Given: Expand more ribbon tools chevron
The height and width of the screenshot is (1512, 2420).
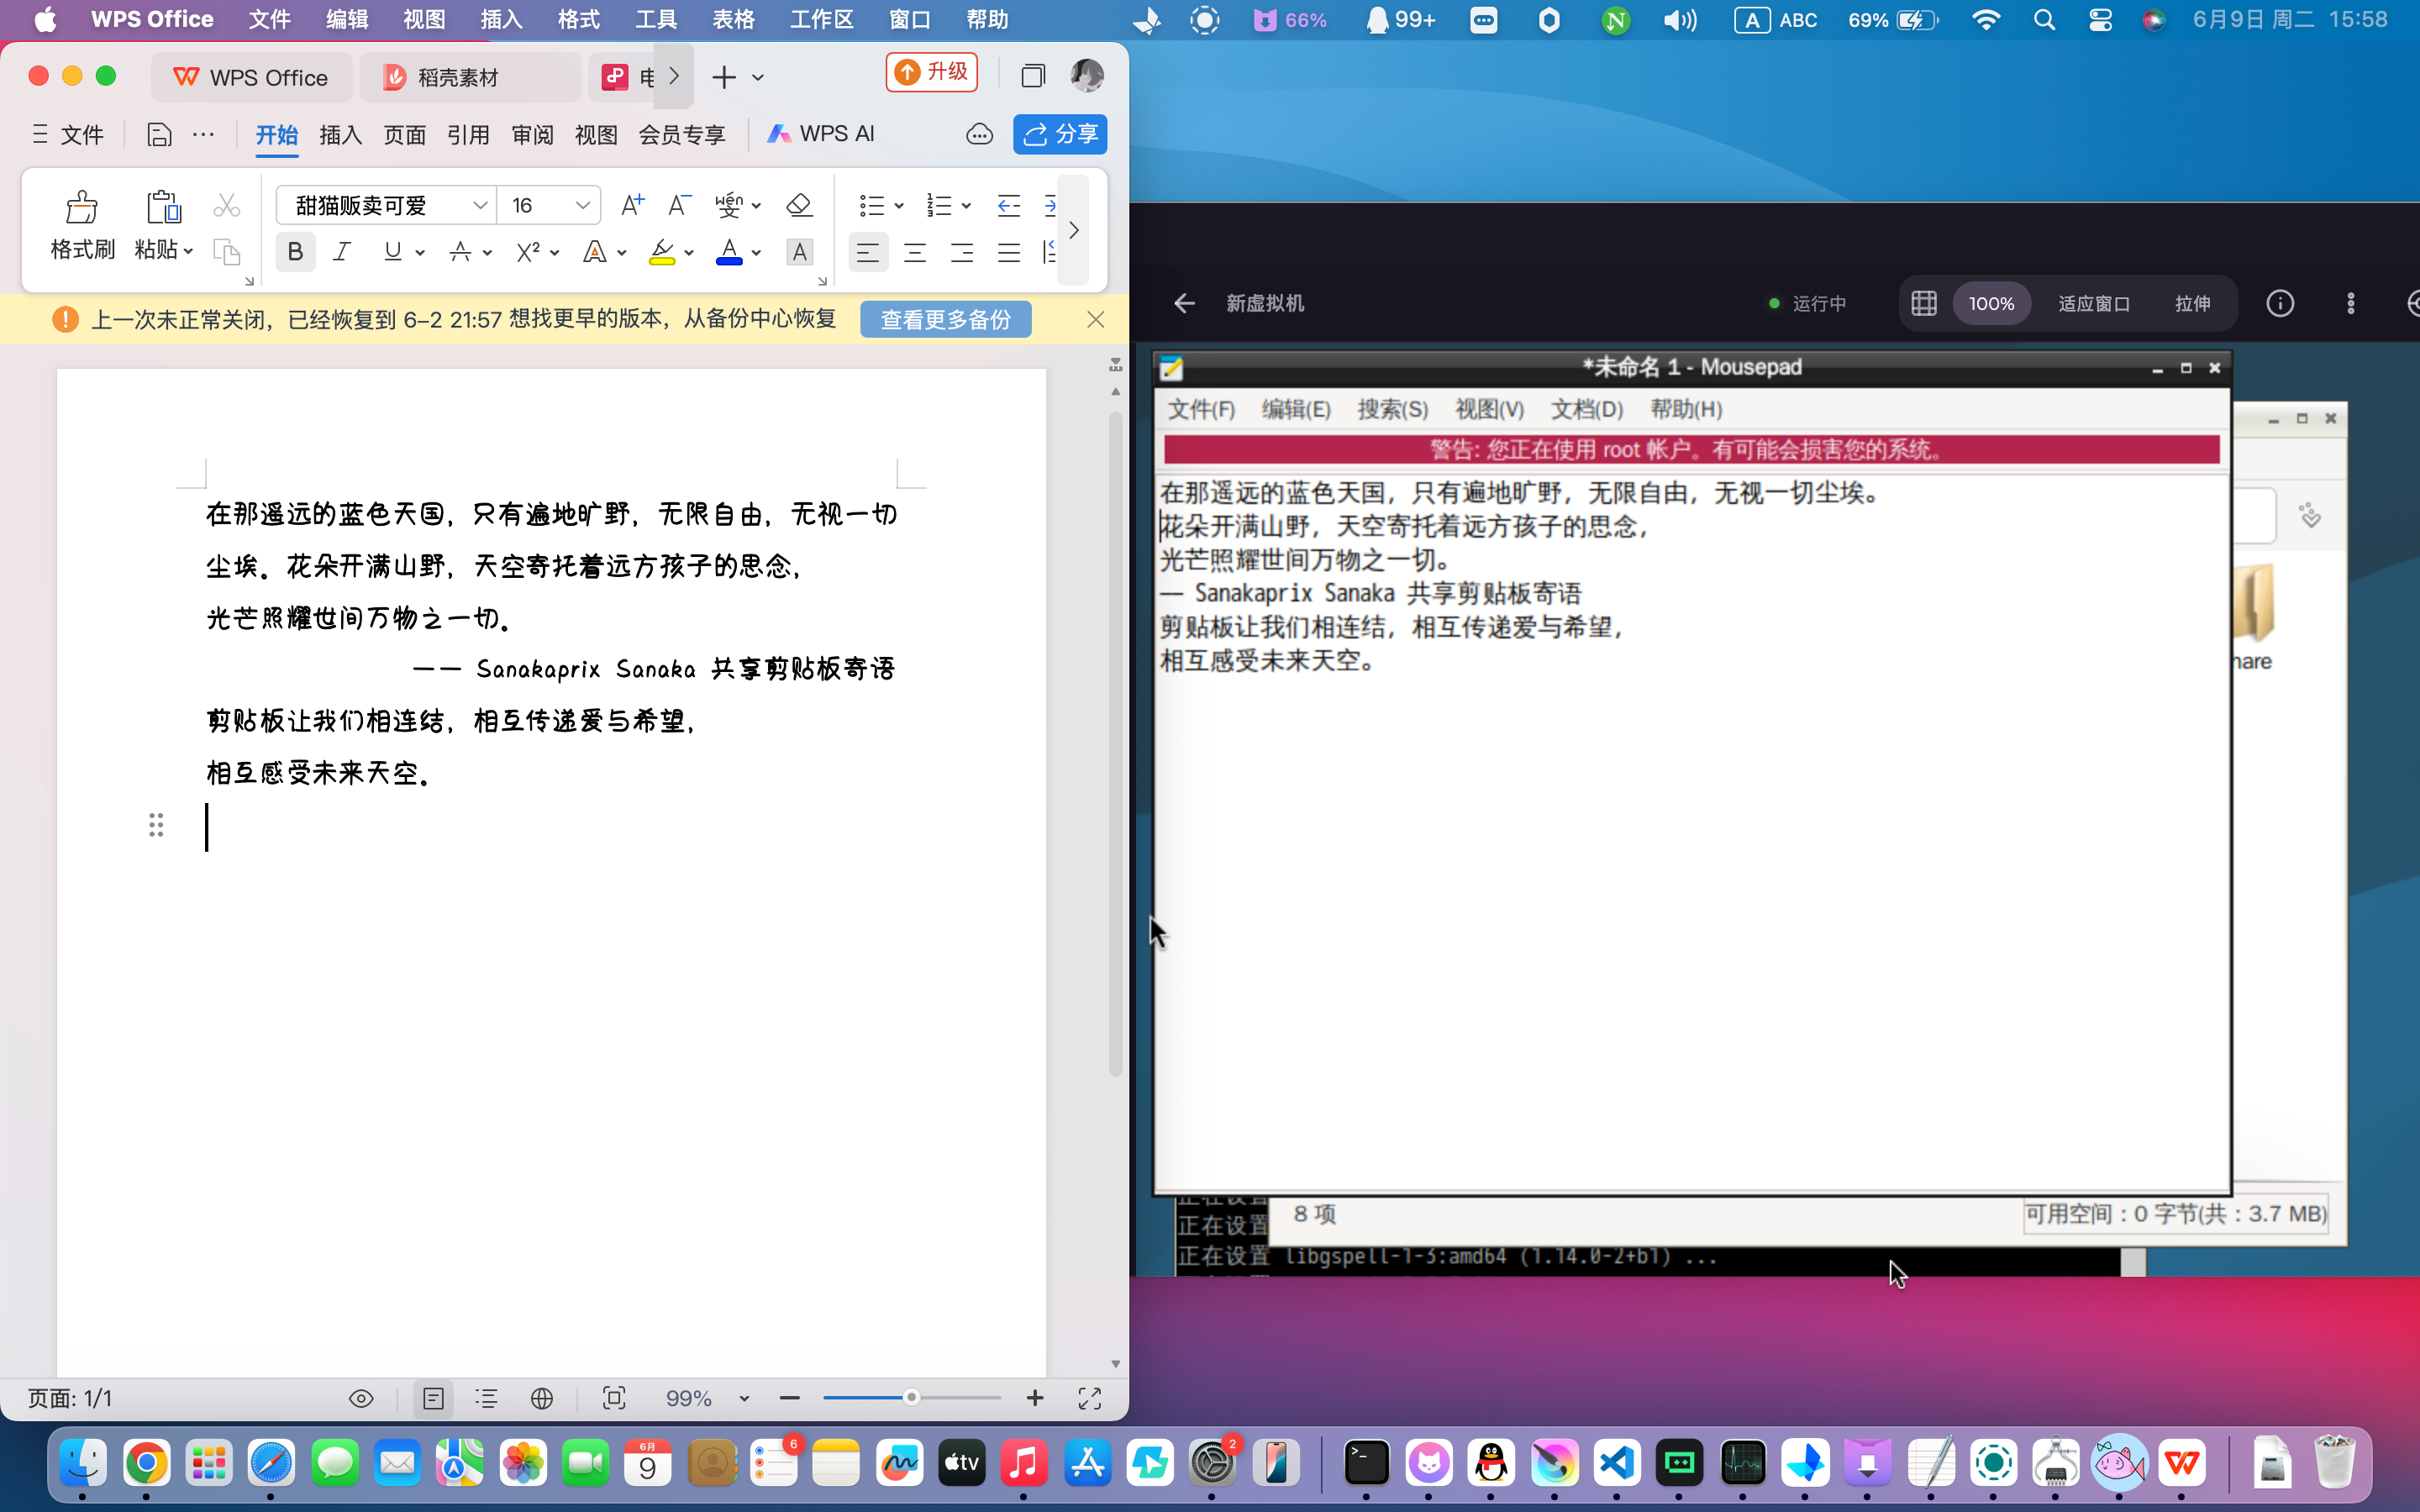Looking at the screenshot, I should 1073,230.
